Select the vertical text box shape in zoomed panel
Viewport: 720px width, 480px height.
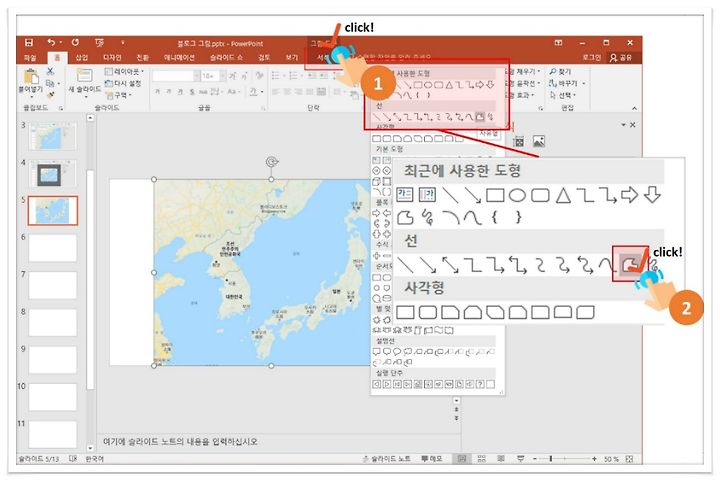427,195
